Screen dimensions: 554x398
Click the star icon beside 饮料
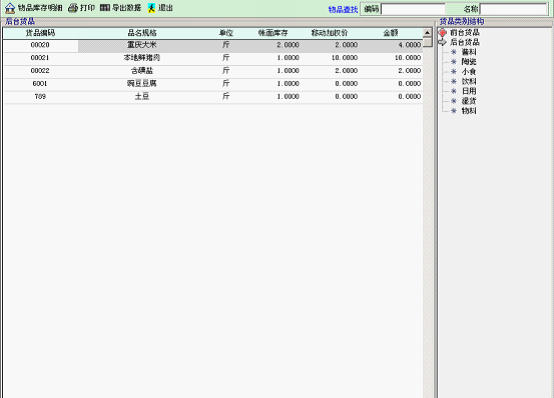(454, 81)
